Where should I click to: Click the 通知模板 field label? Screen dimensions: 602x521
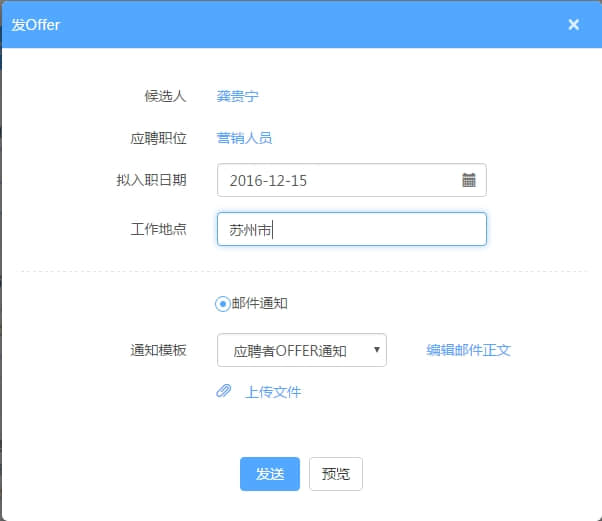pos(158,350)
